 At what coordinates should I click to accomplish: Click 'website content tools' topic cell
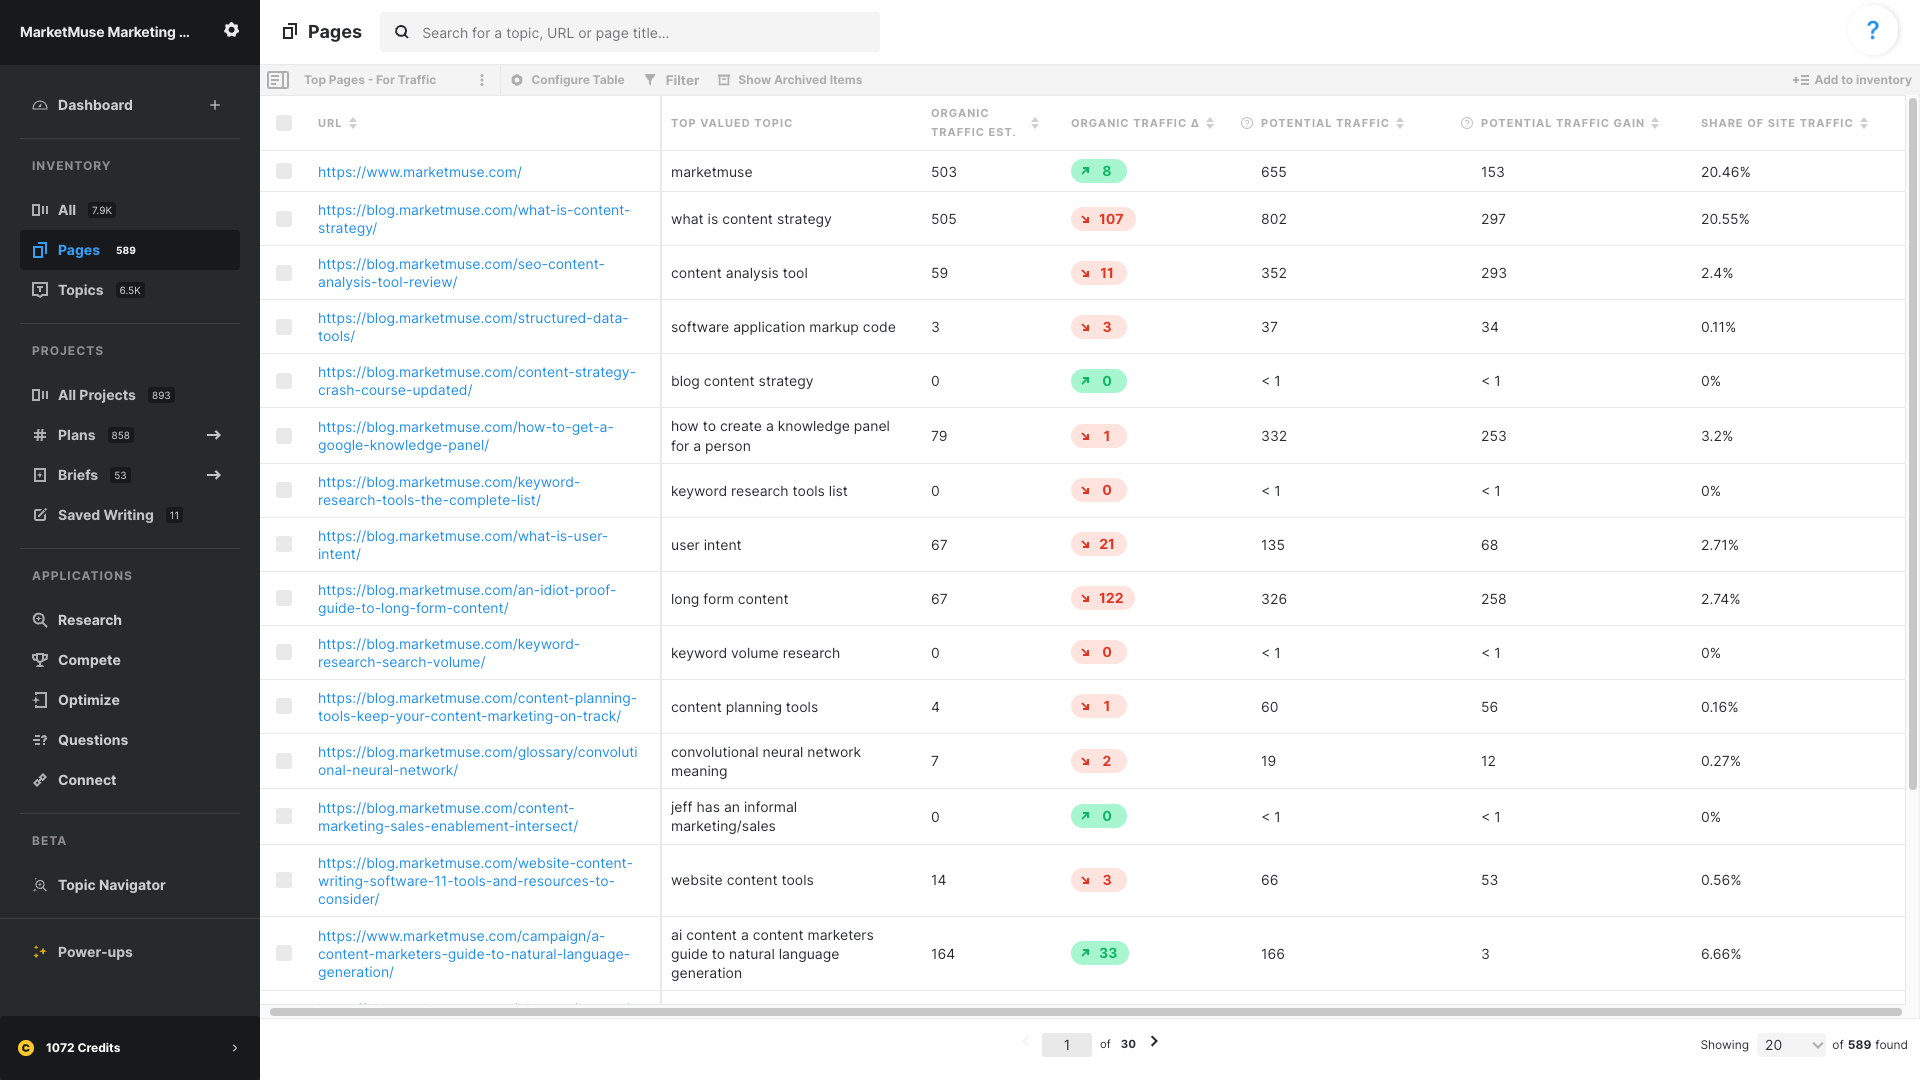[x=742, y=880]
